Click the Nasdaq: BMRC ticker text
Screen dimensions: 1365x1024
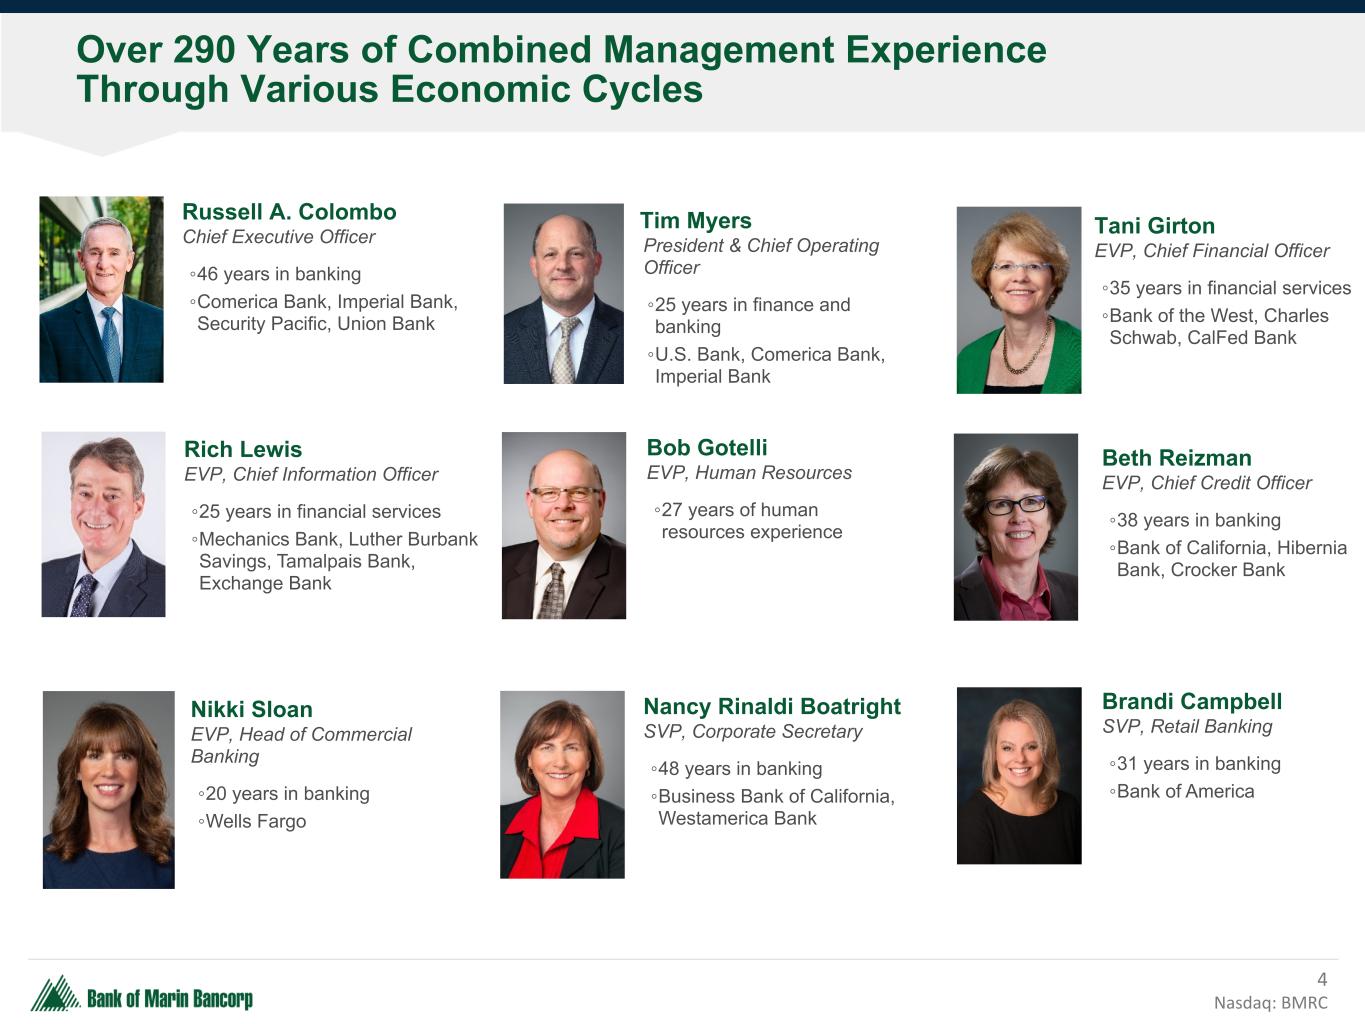1270,1003
